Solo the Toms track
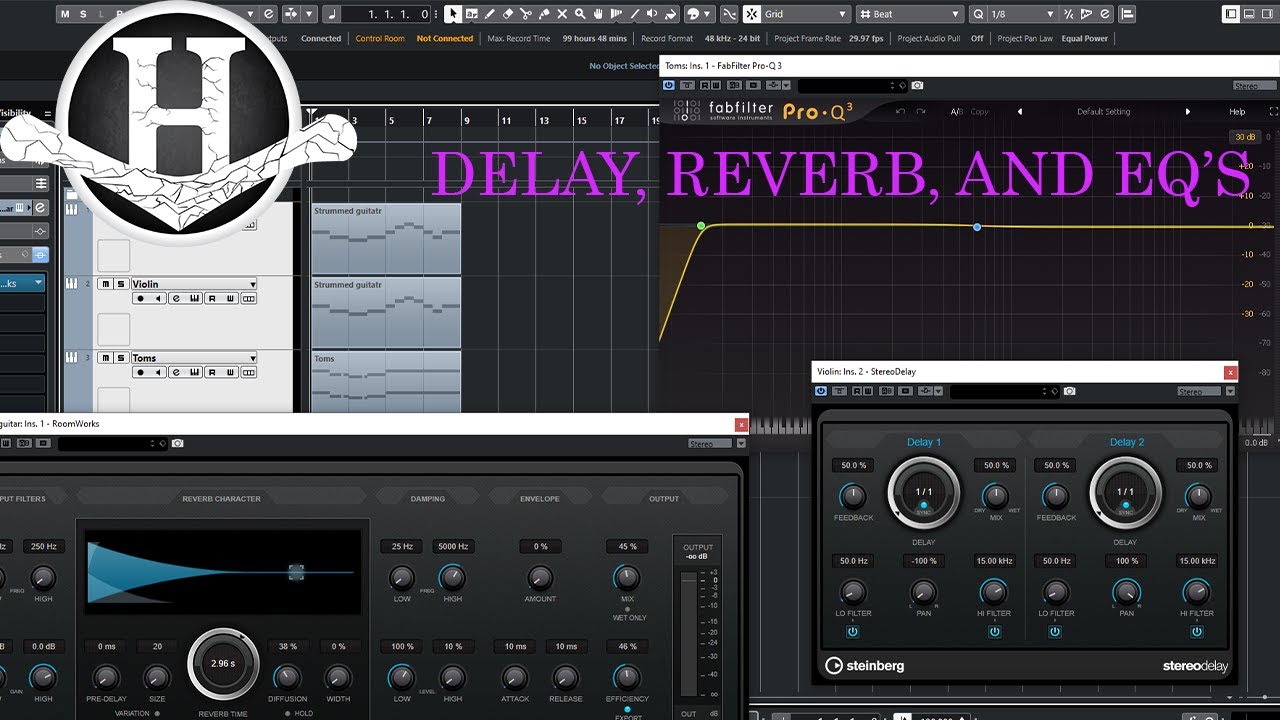The width and height of the screenshot is (1280, 720). 121,357
